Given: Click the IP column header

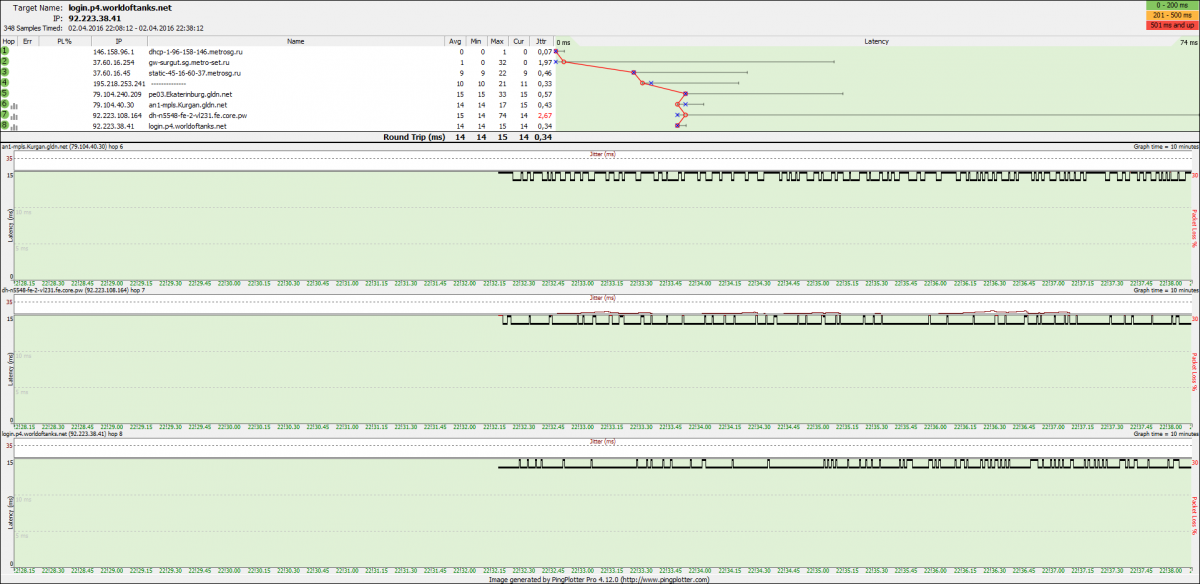Looking at the screenshot, I should tap(119, 41).
